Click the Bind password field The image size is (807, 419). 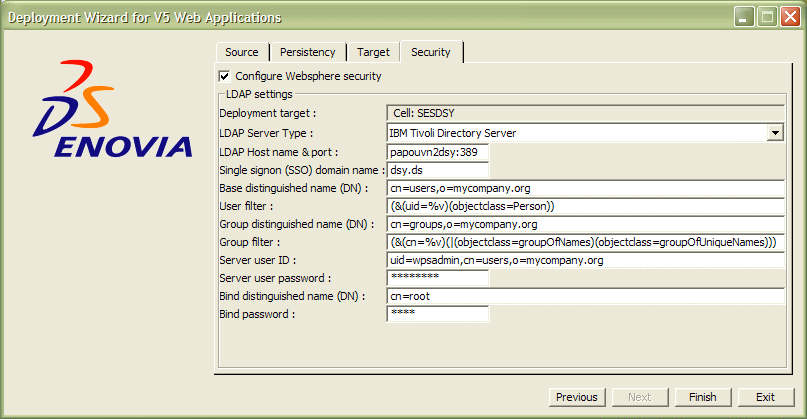point(437,314)
